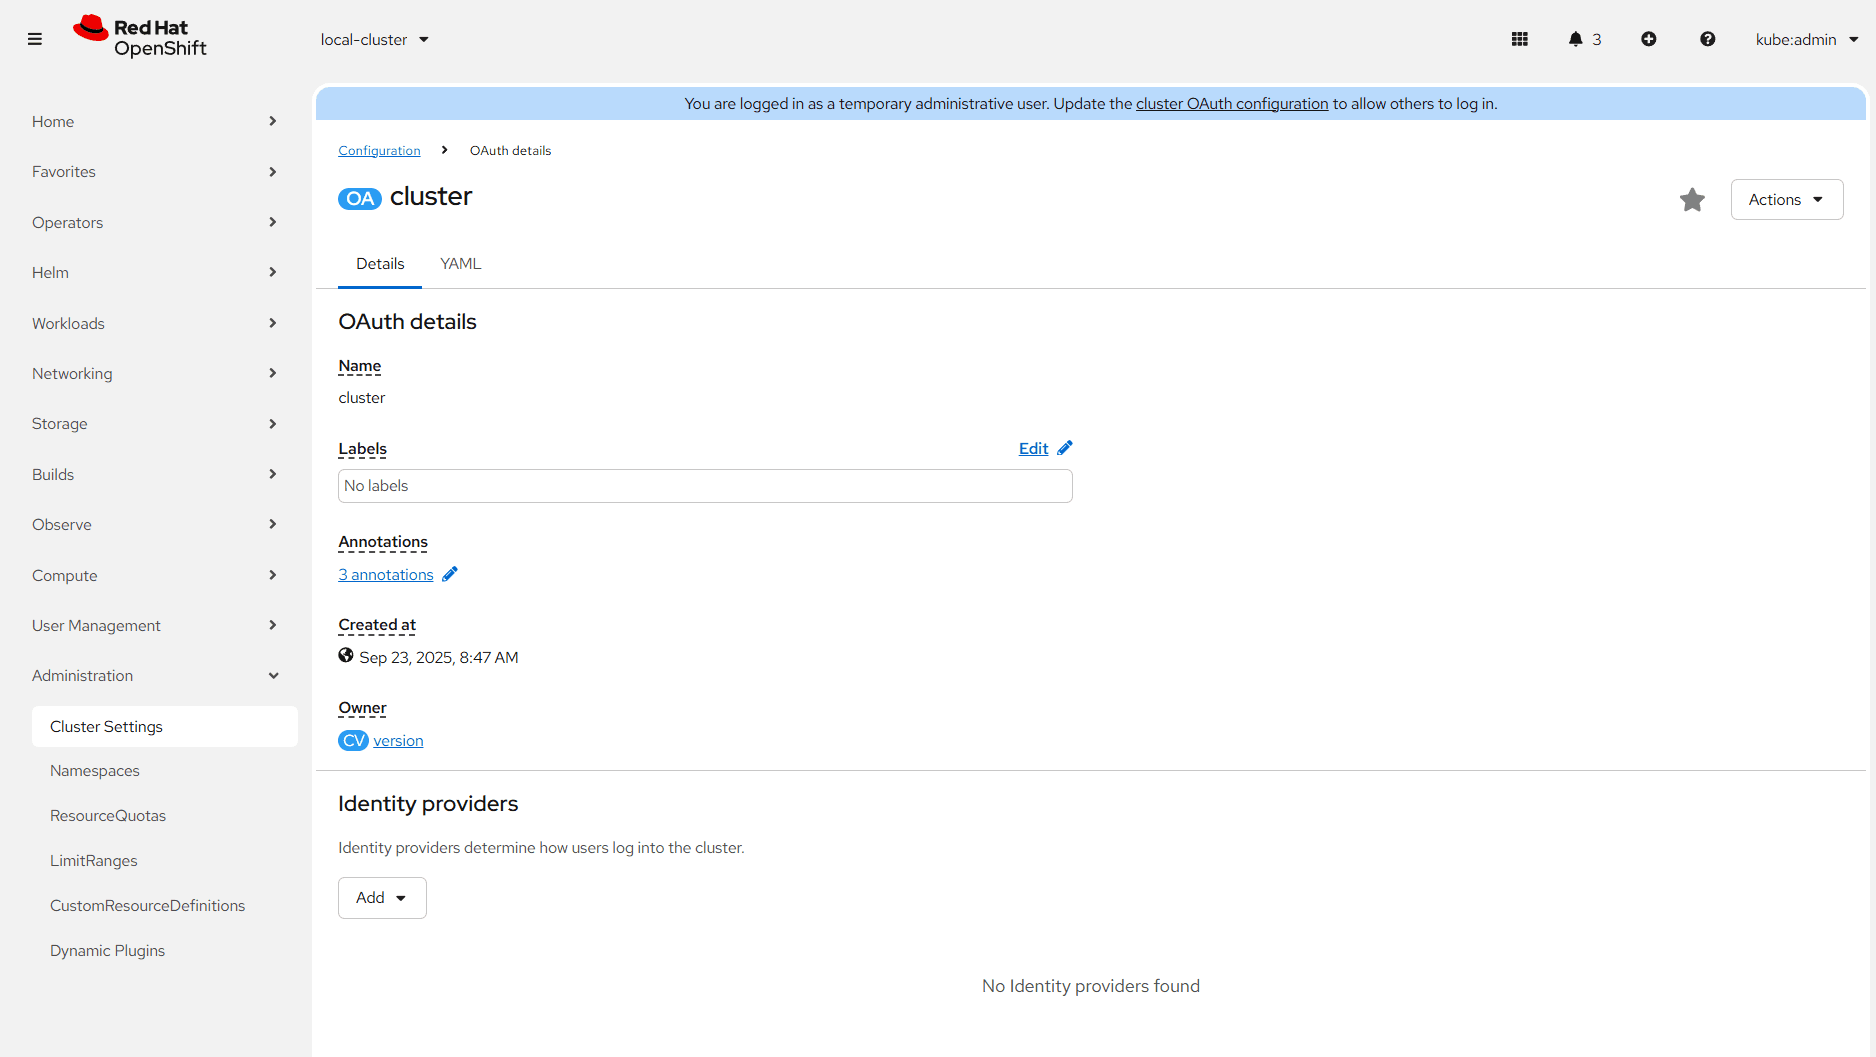Screen dimensions: 1876x1057
Task: Select Namespaces in the sidebar
Action: pos(95,771)
